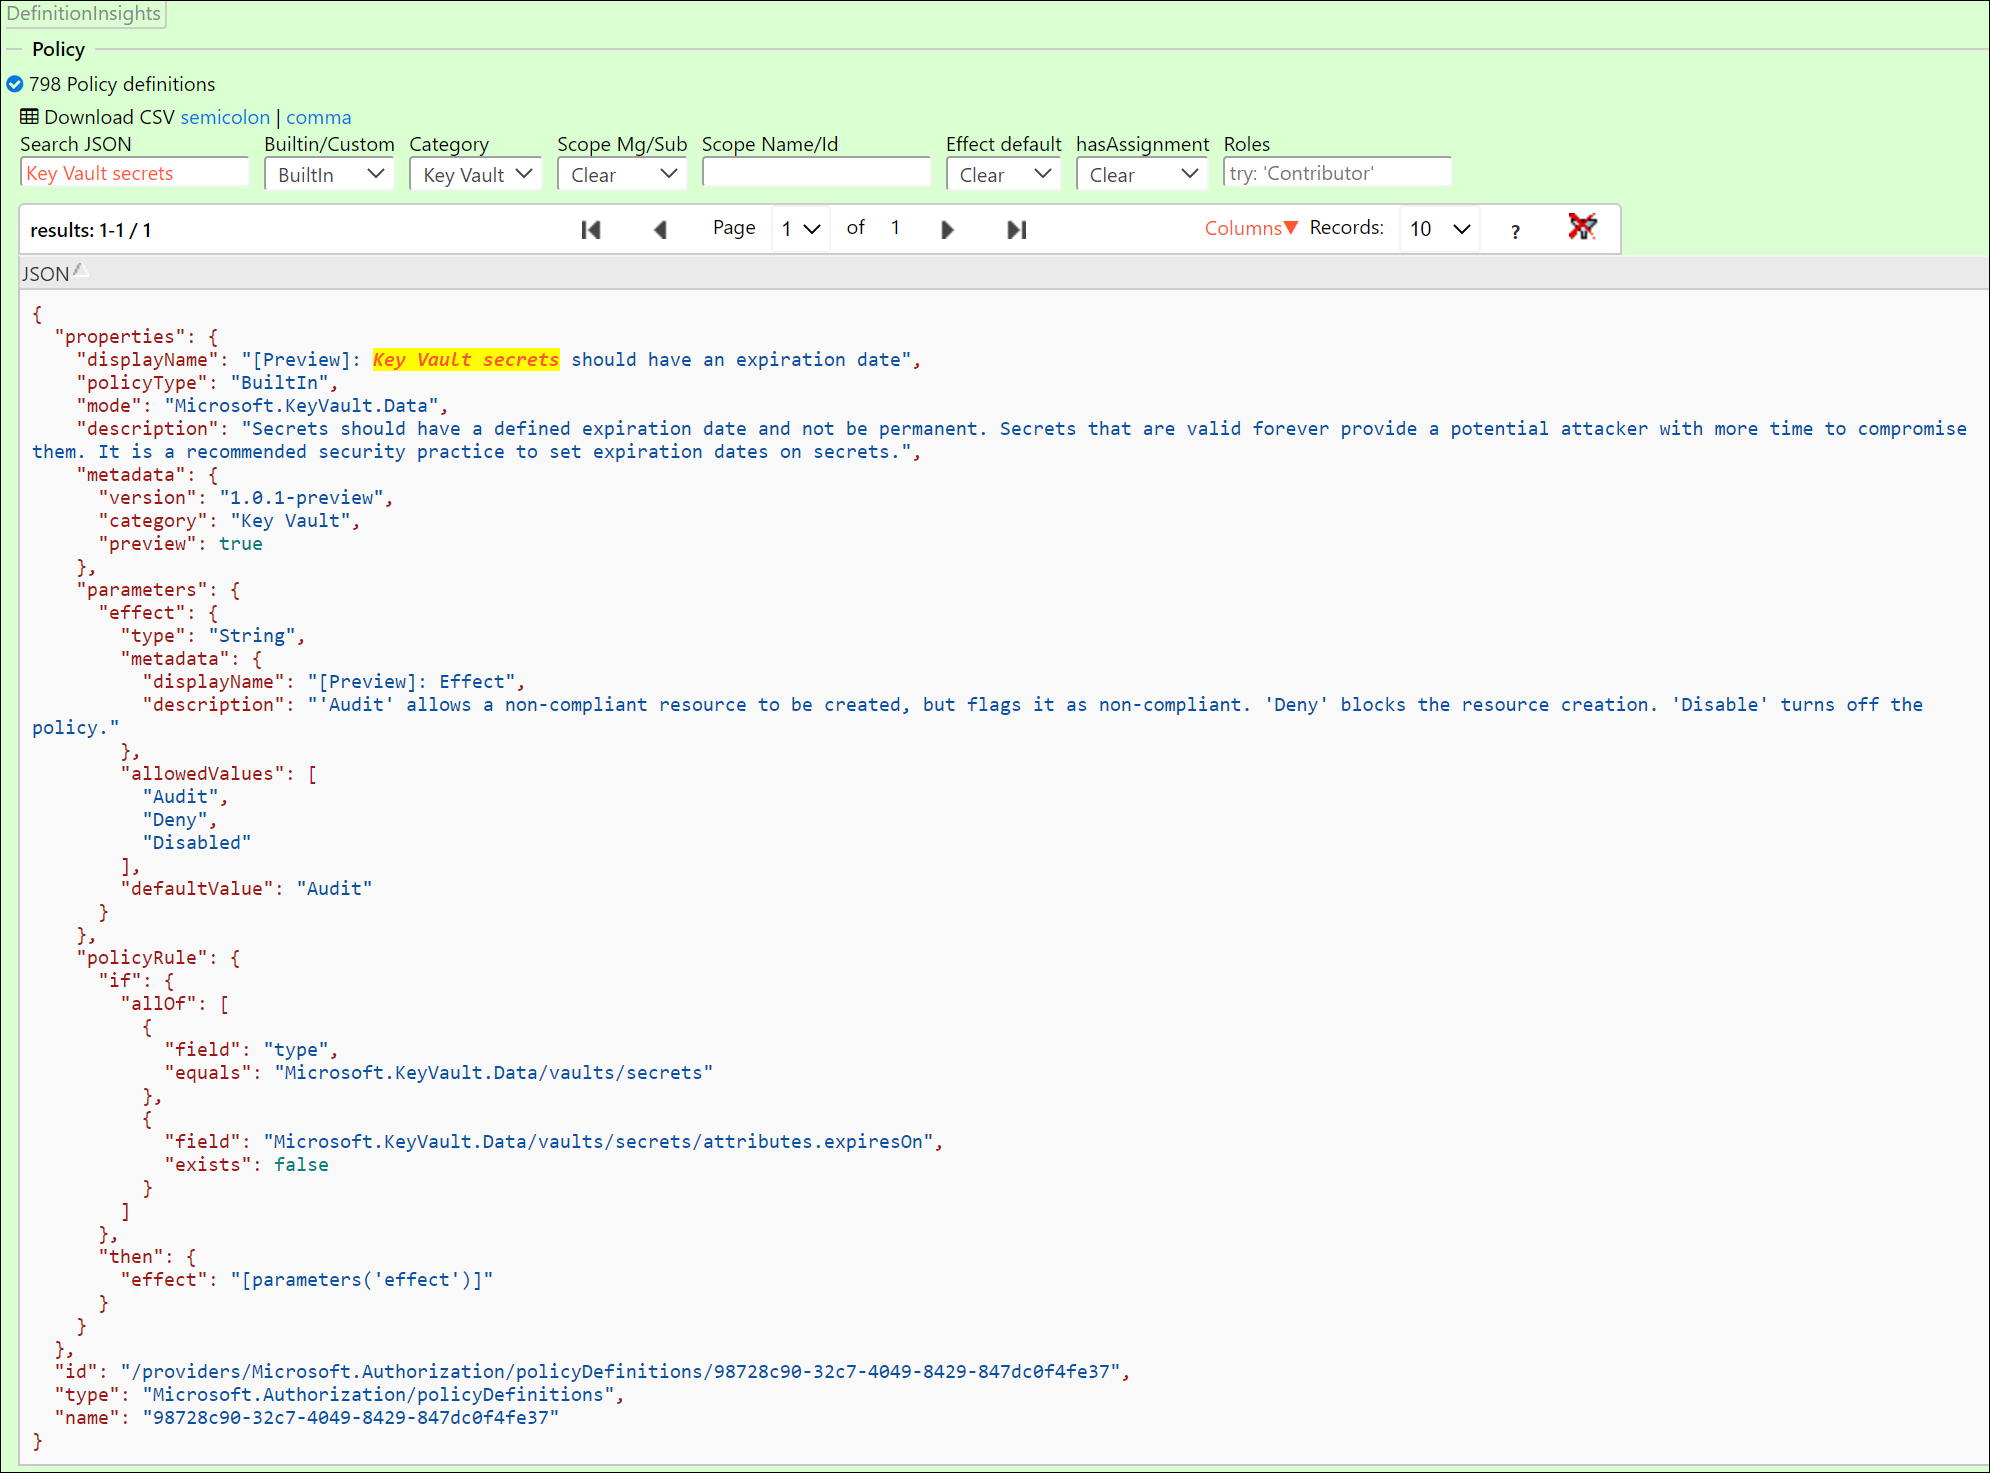Open the Builtin/Custom dropdown

coord(330,174)
